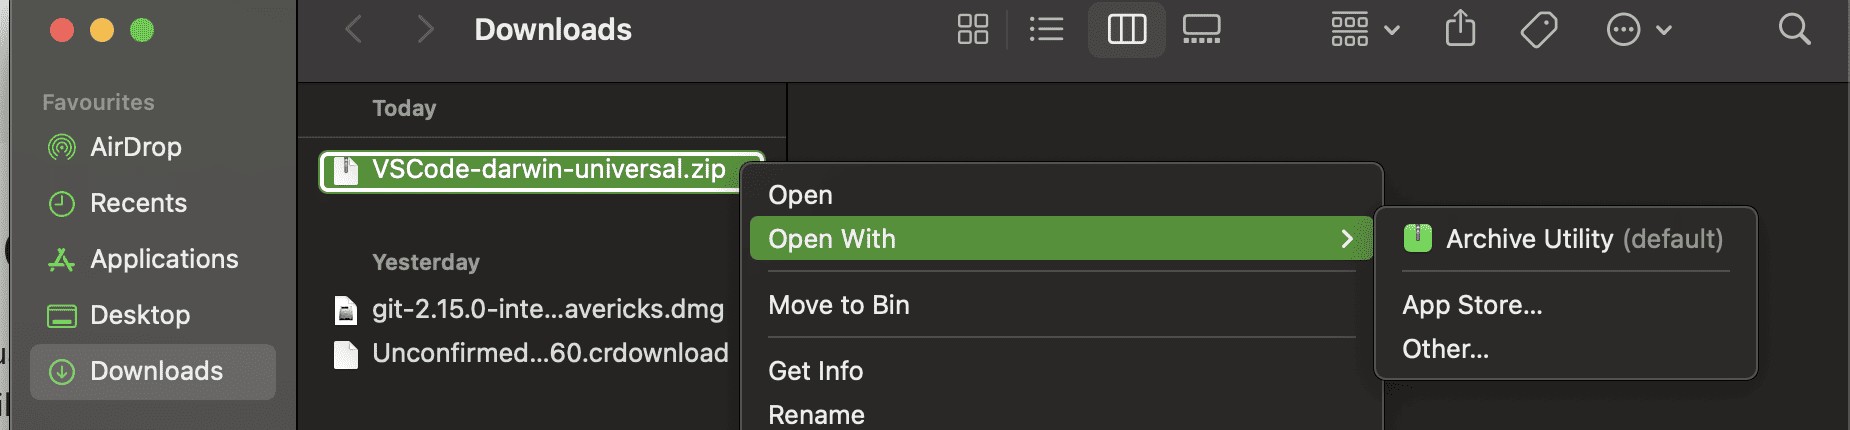Switch to gallery view
The image size is (1850, 430).
[1201, 30]
